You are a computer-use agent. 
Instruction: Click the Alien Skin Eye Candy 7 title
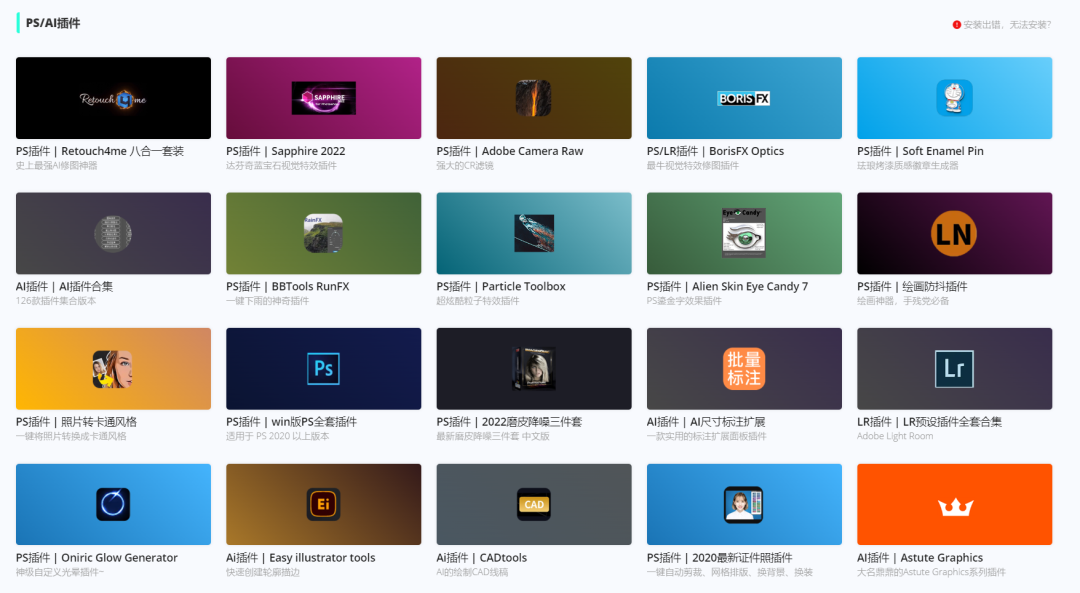click(727, 287)
